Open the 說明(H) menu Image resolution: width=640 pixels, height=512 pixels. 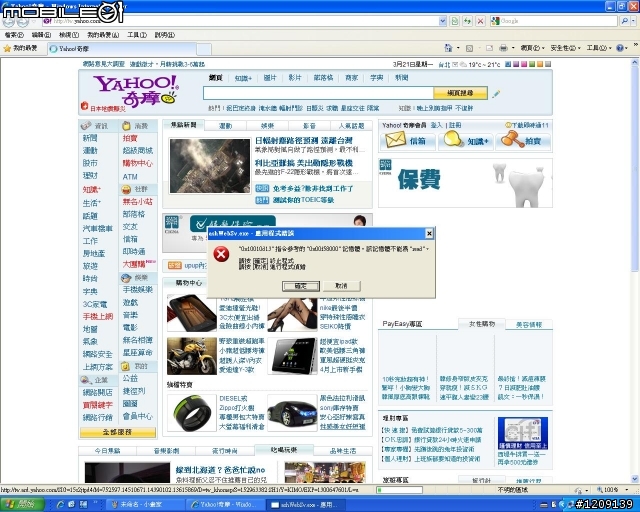click(164, 35)
